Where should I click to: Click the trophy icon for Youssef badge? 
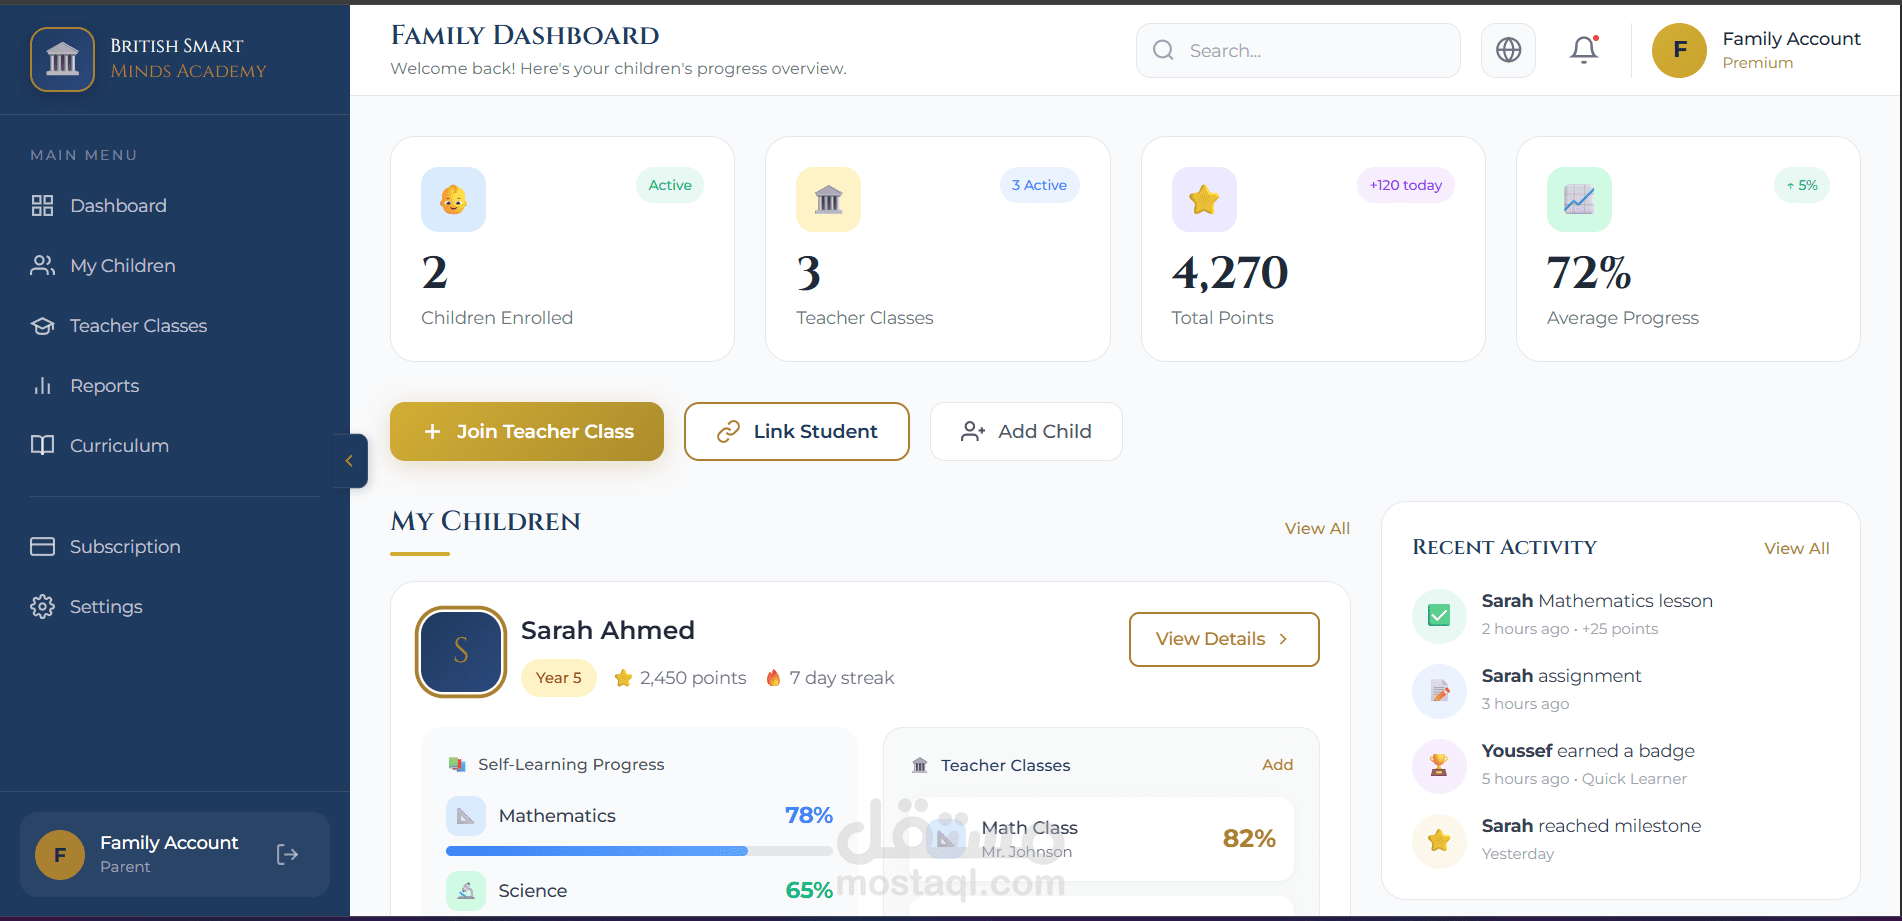[1439, 766]
